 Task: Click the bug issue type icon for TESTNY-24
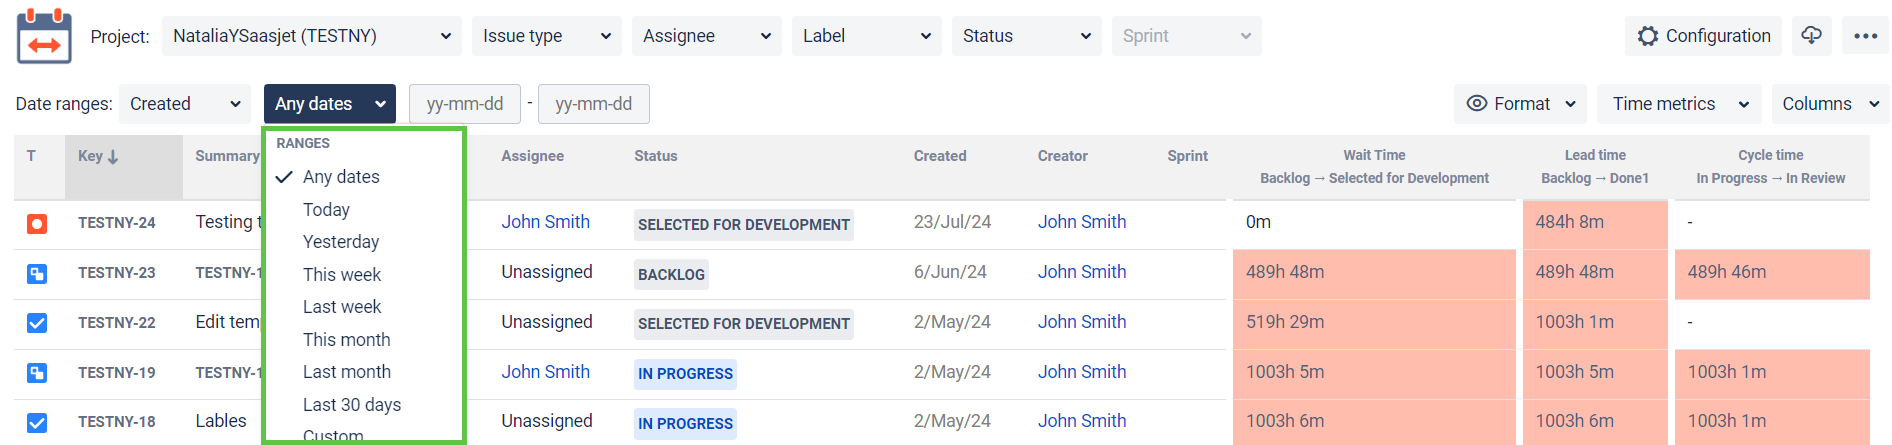point(37,224)
